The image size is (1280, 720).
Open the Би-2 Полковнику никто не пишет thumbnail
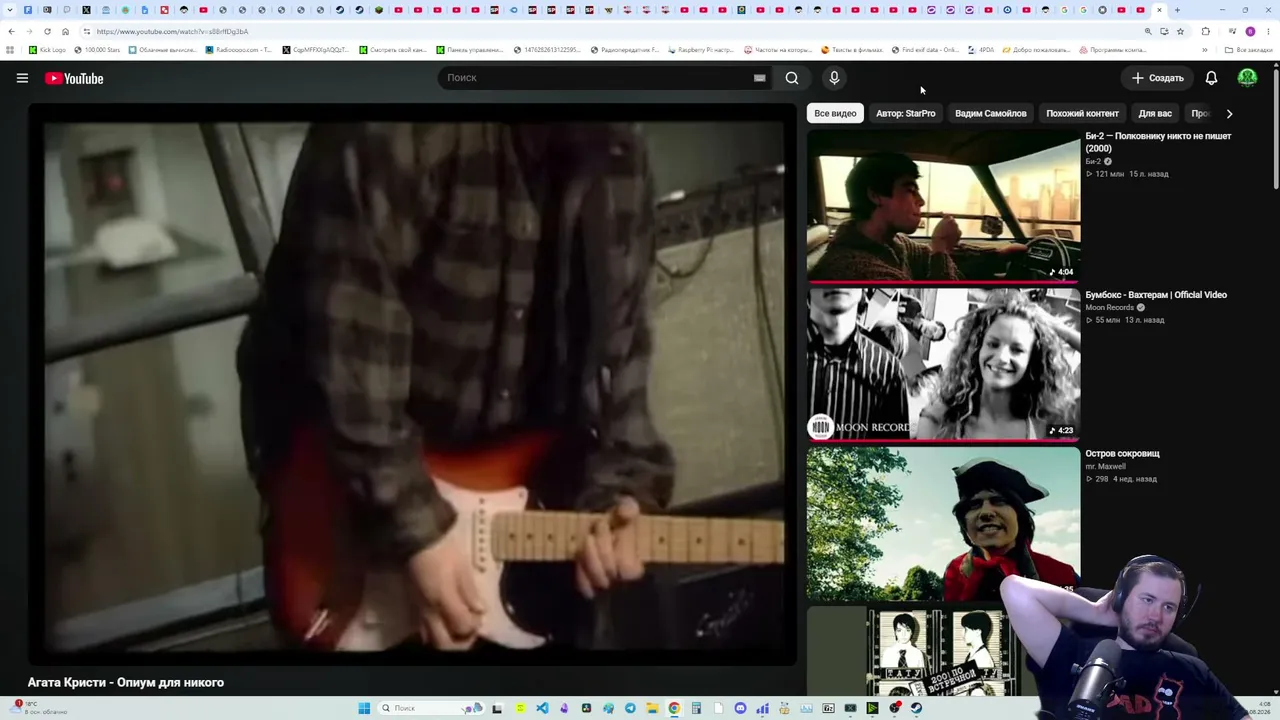click(944, 207)
